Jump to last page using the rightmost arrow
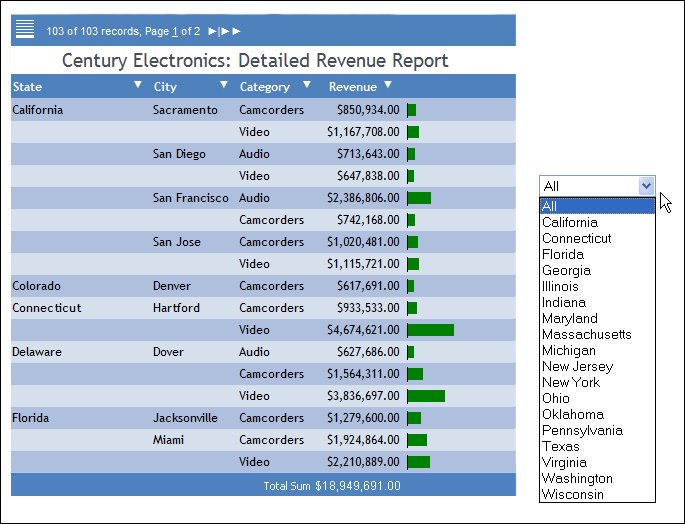 point(236,31)
